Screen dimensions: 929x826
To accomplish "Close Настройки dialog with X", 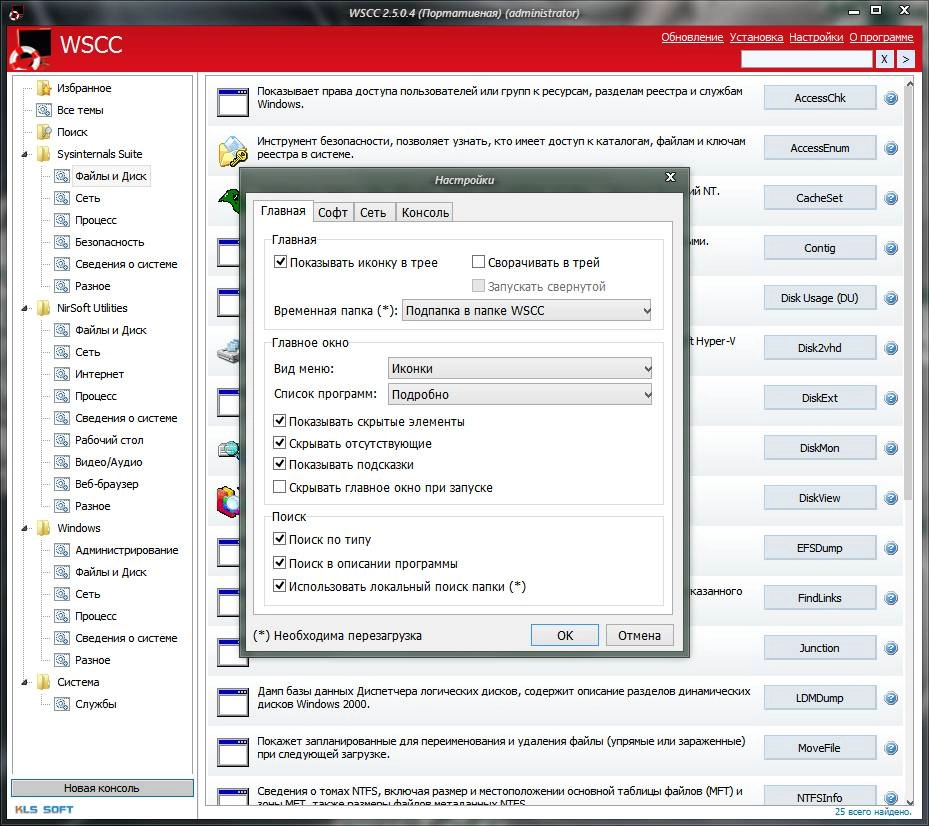I will coord(670,177).
